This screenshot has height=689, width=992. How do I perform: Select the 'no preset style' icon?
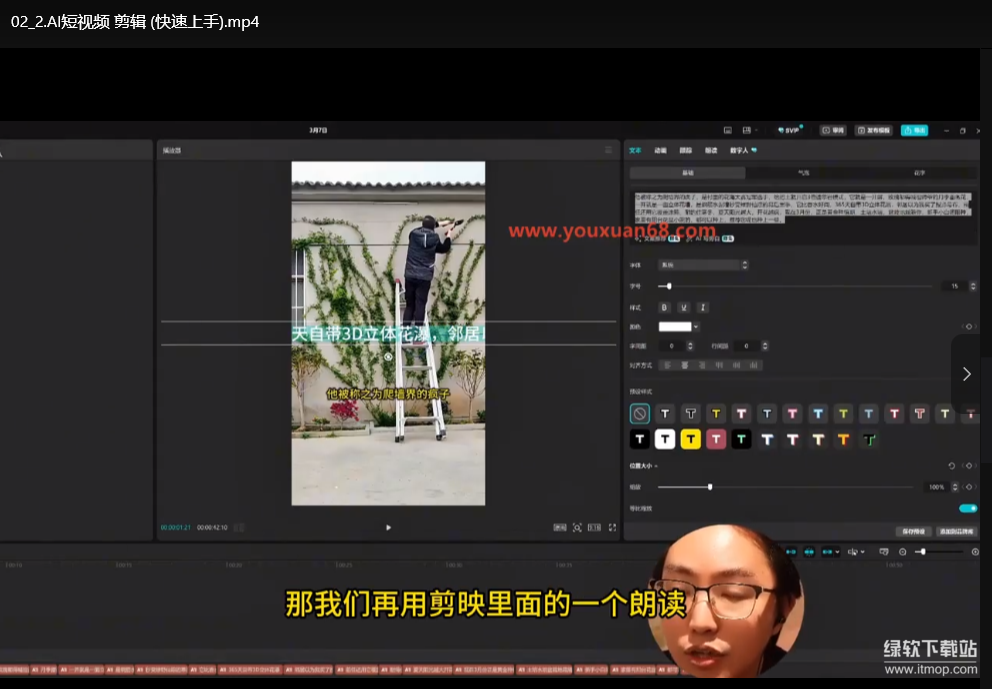point(640,413)
